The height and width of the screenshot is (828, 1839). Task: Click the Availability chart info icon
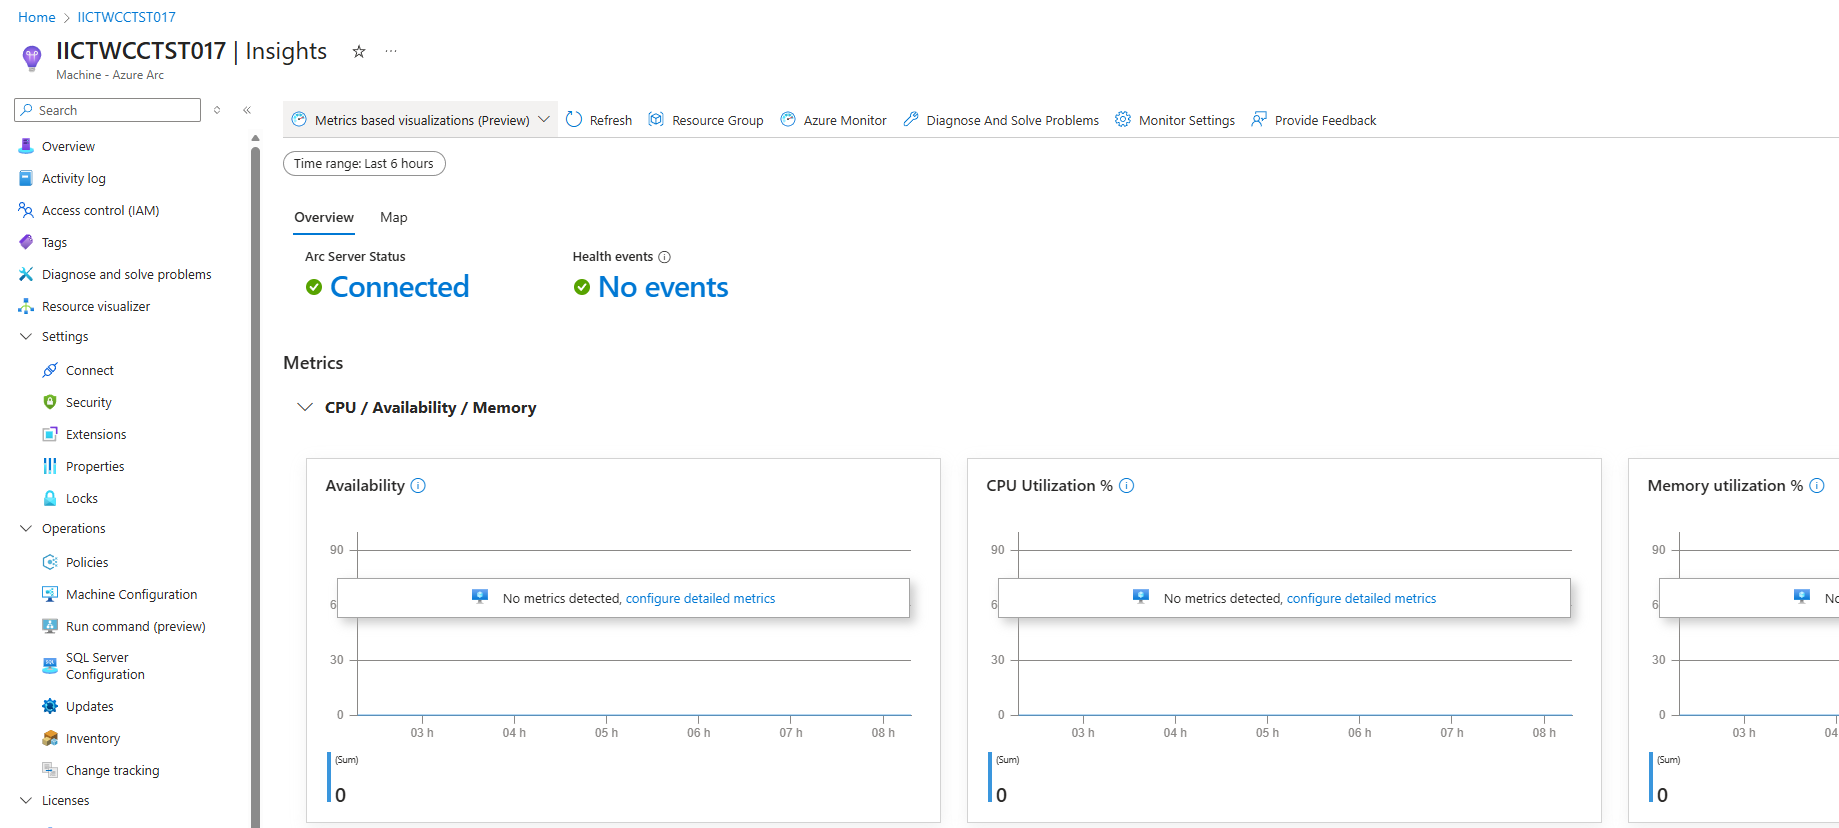[x=418, y=486]
